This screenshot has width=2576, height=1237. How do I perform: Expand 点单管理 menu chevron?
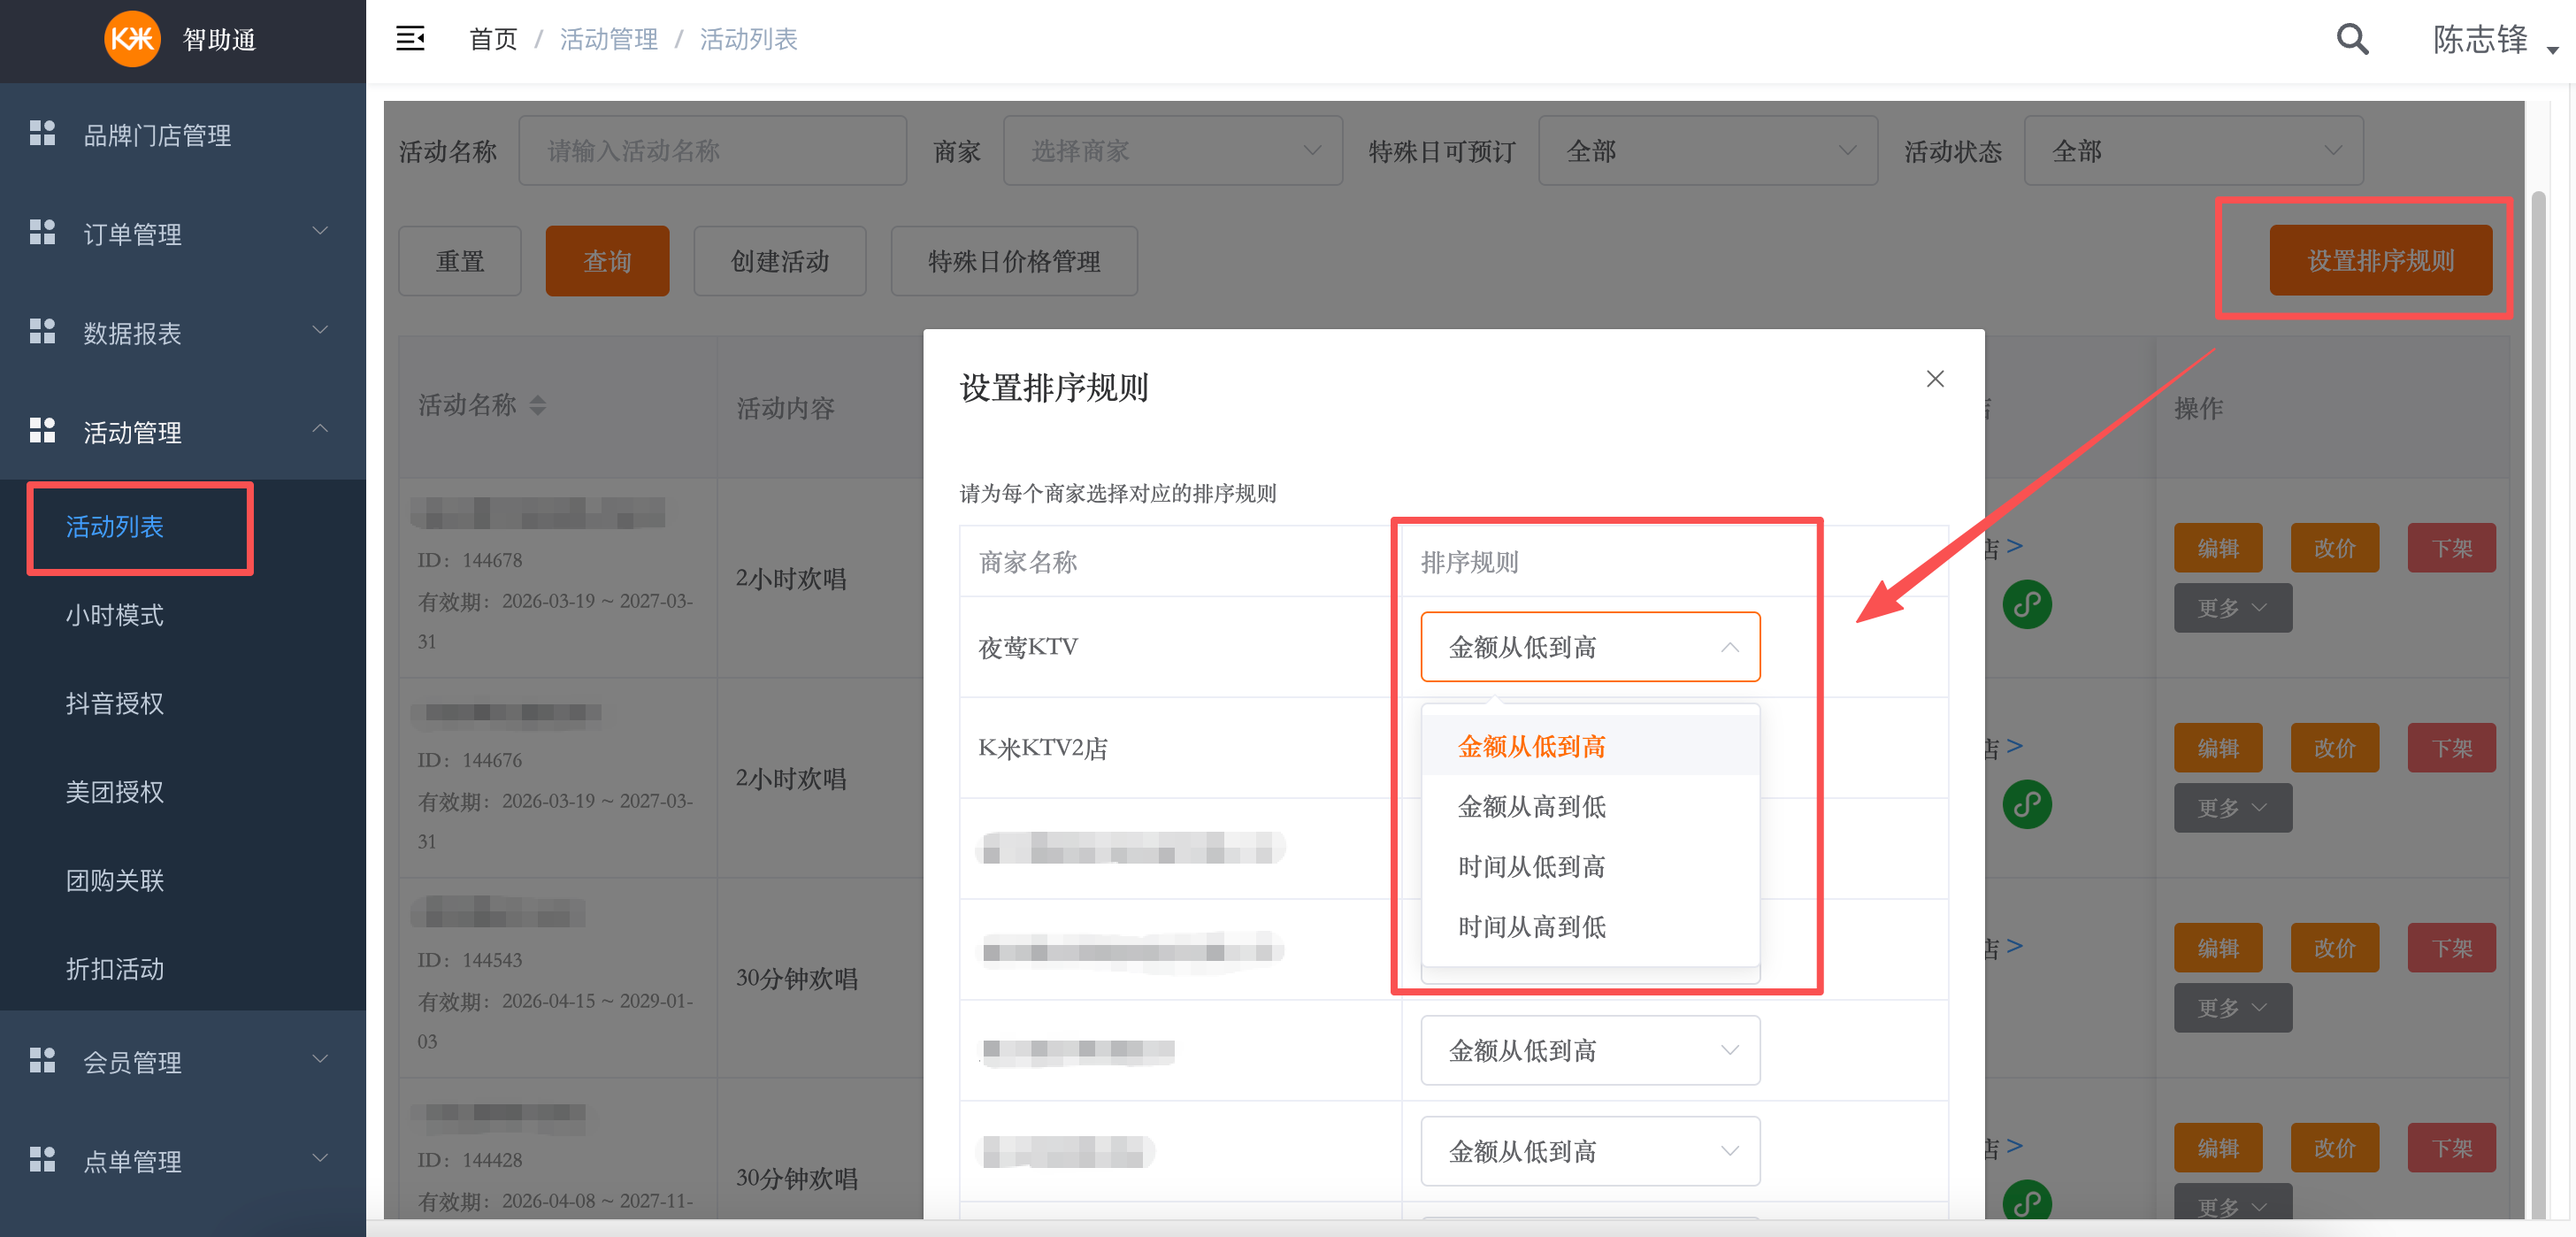(x=320, y=1159)
